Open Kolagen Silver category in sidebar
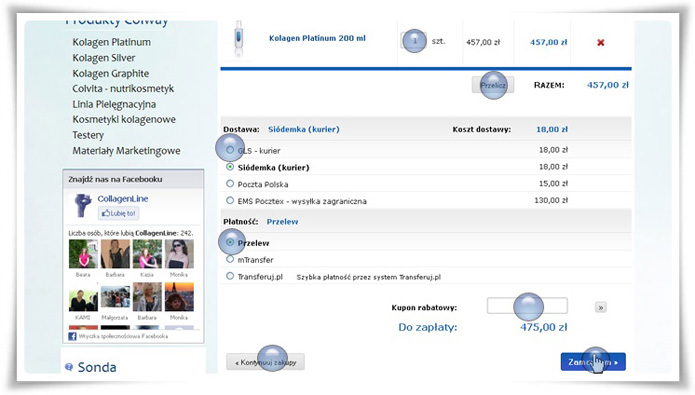Viewport: 695px width, 395px height. click(x=104, y=58)
